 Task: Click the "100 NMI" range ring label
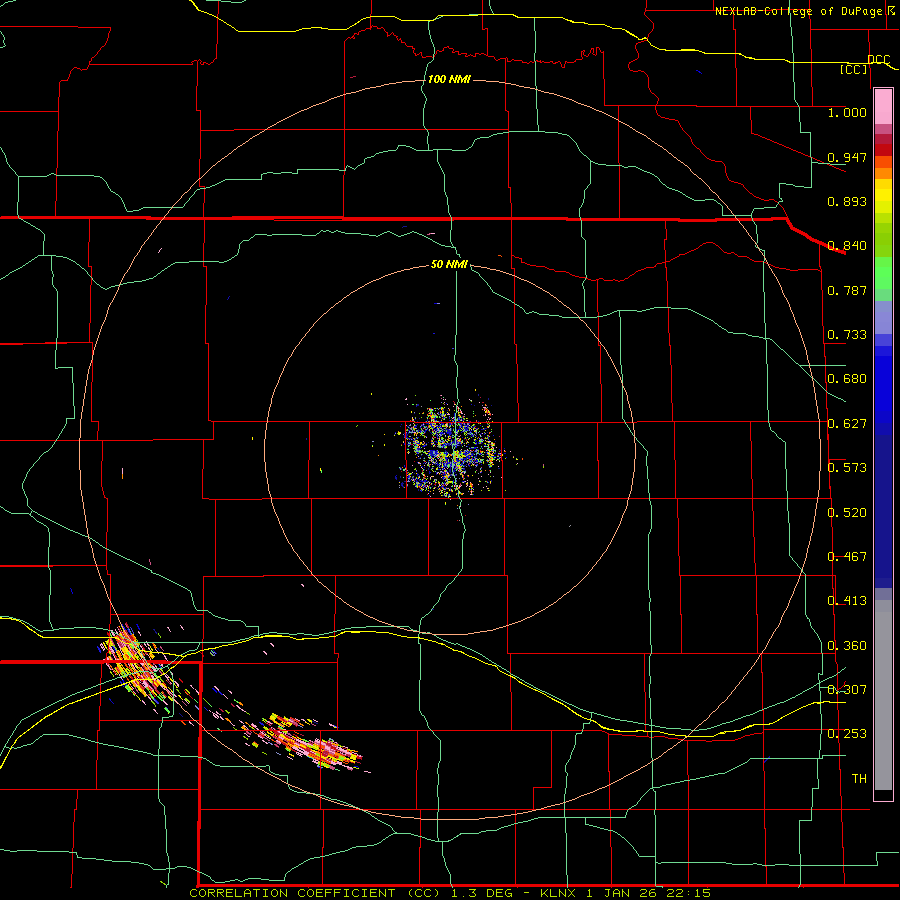click(449, 79)
